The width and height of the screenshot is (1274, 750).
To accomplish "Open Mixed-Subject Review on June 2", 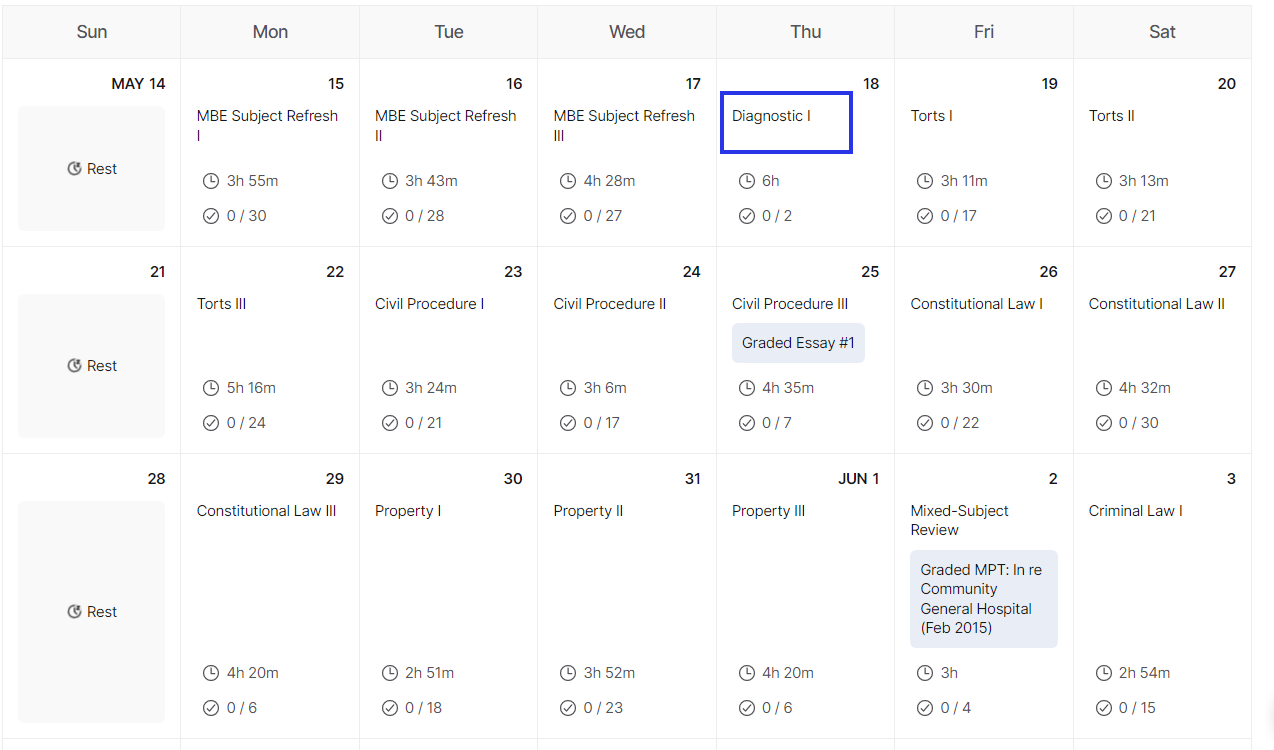I will (x=959, y=520).
